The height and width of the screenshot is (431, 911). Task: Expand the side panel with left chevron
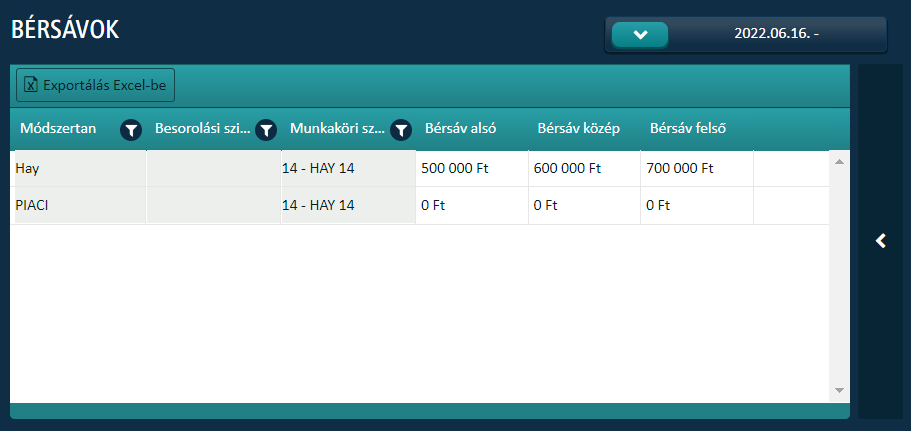click(881, 240)
